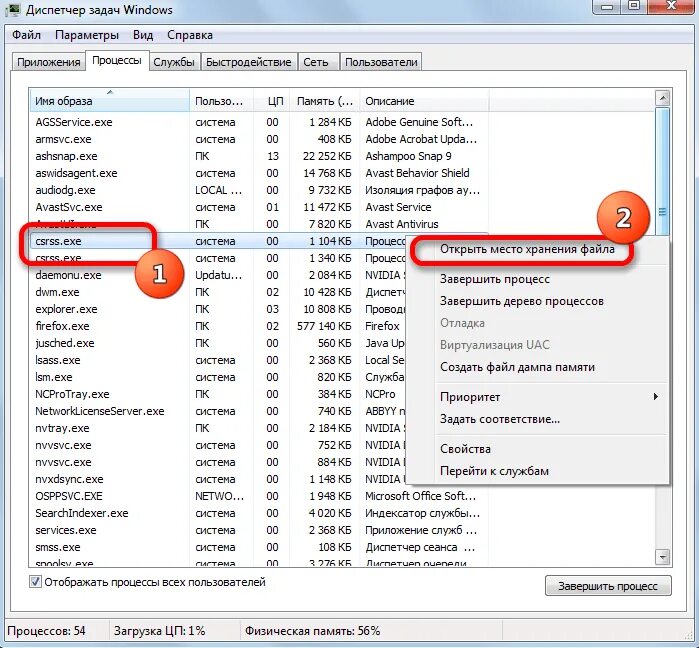Screen dimensions: 699x648
Task: Select the NetworkLicenseServer.exe process
Action: click(100, 411)
